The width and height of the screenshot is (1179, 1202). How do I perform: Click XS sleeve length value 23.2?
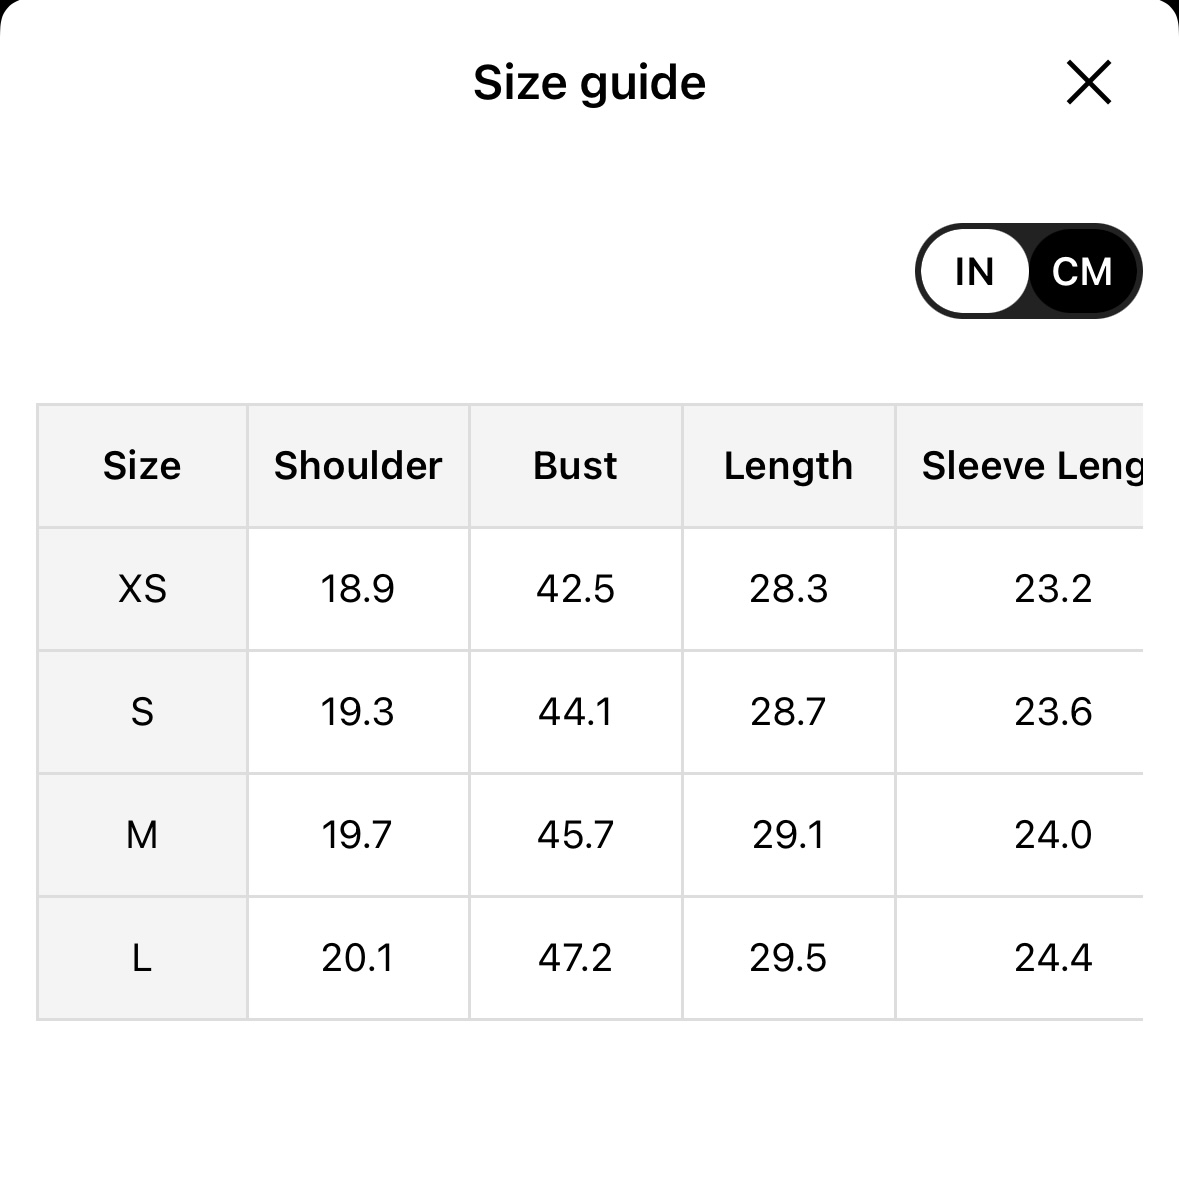pyautogui.click(x=1053, y=589)
